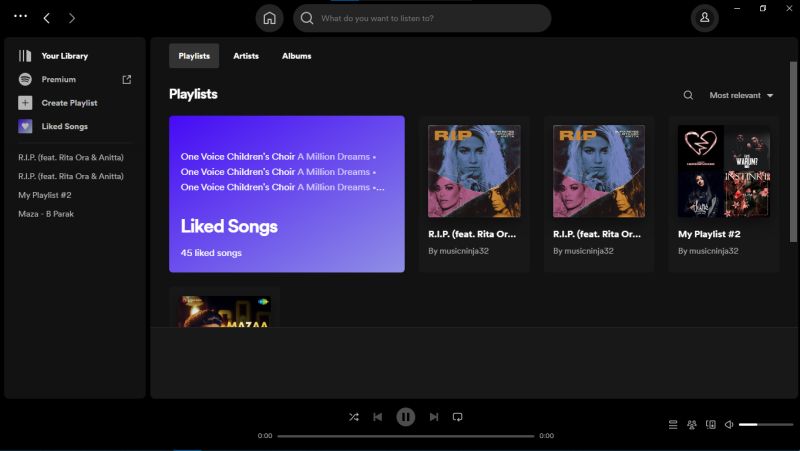Open first R.I.P. (feat. Rita Ora & Anitta) sidebar entry

pyautogui.click(x=71, y=158)
